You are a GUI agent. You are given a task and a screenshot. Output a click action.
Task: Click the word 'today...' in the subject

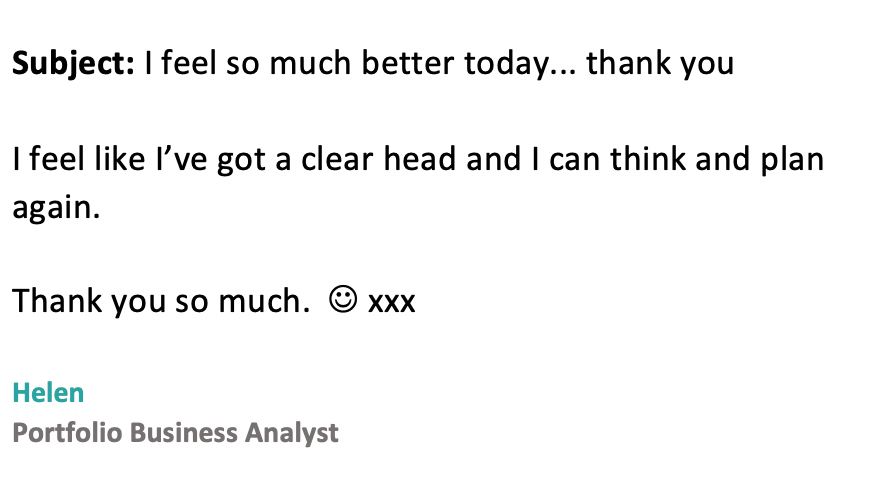pos(521,63)
